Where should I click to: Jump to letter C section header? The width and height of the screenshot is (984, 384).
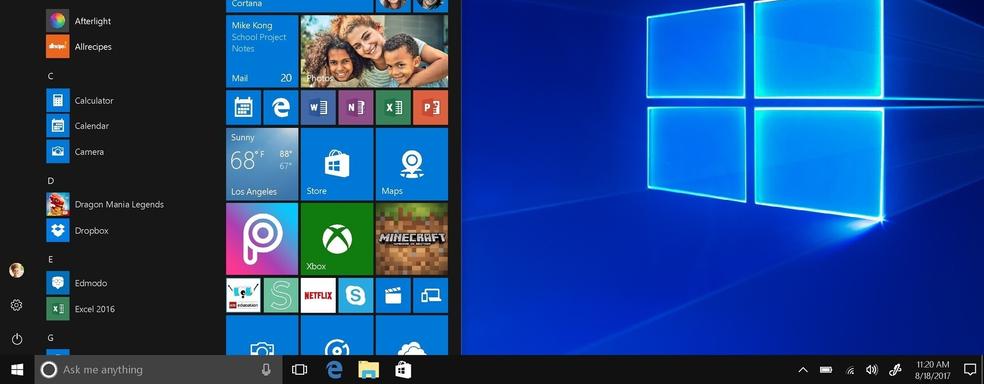click(50, 76)
